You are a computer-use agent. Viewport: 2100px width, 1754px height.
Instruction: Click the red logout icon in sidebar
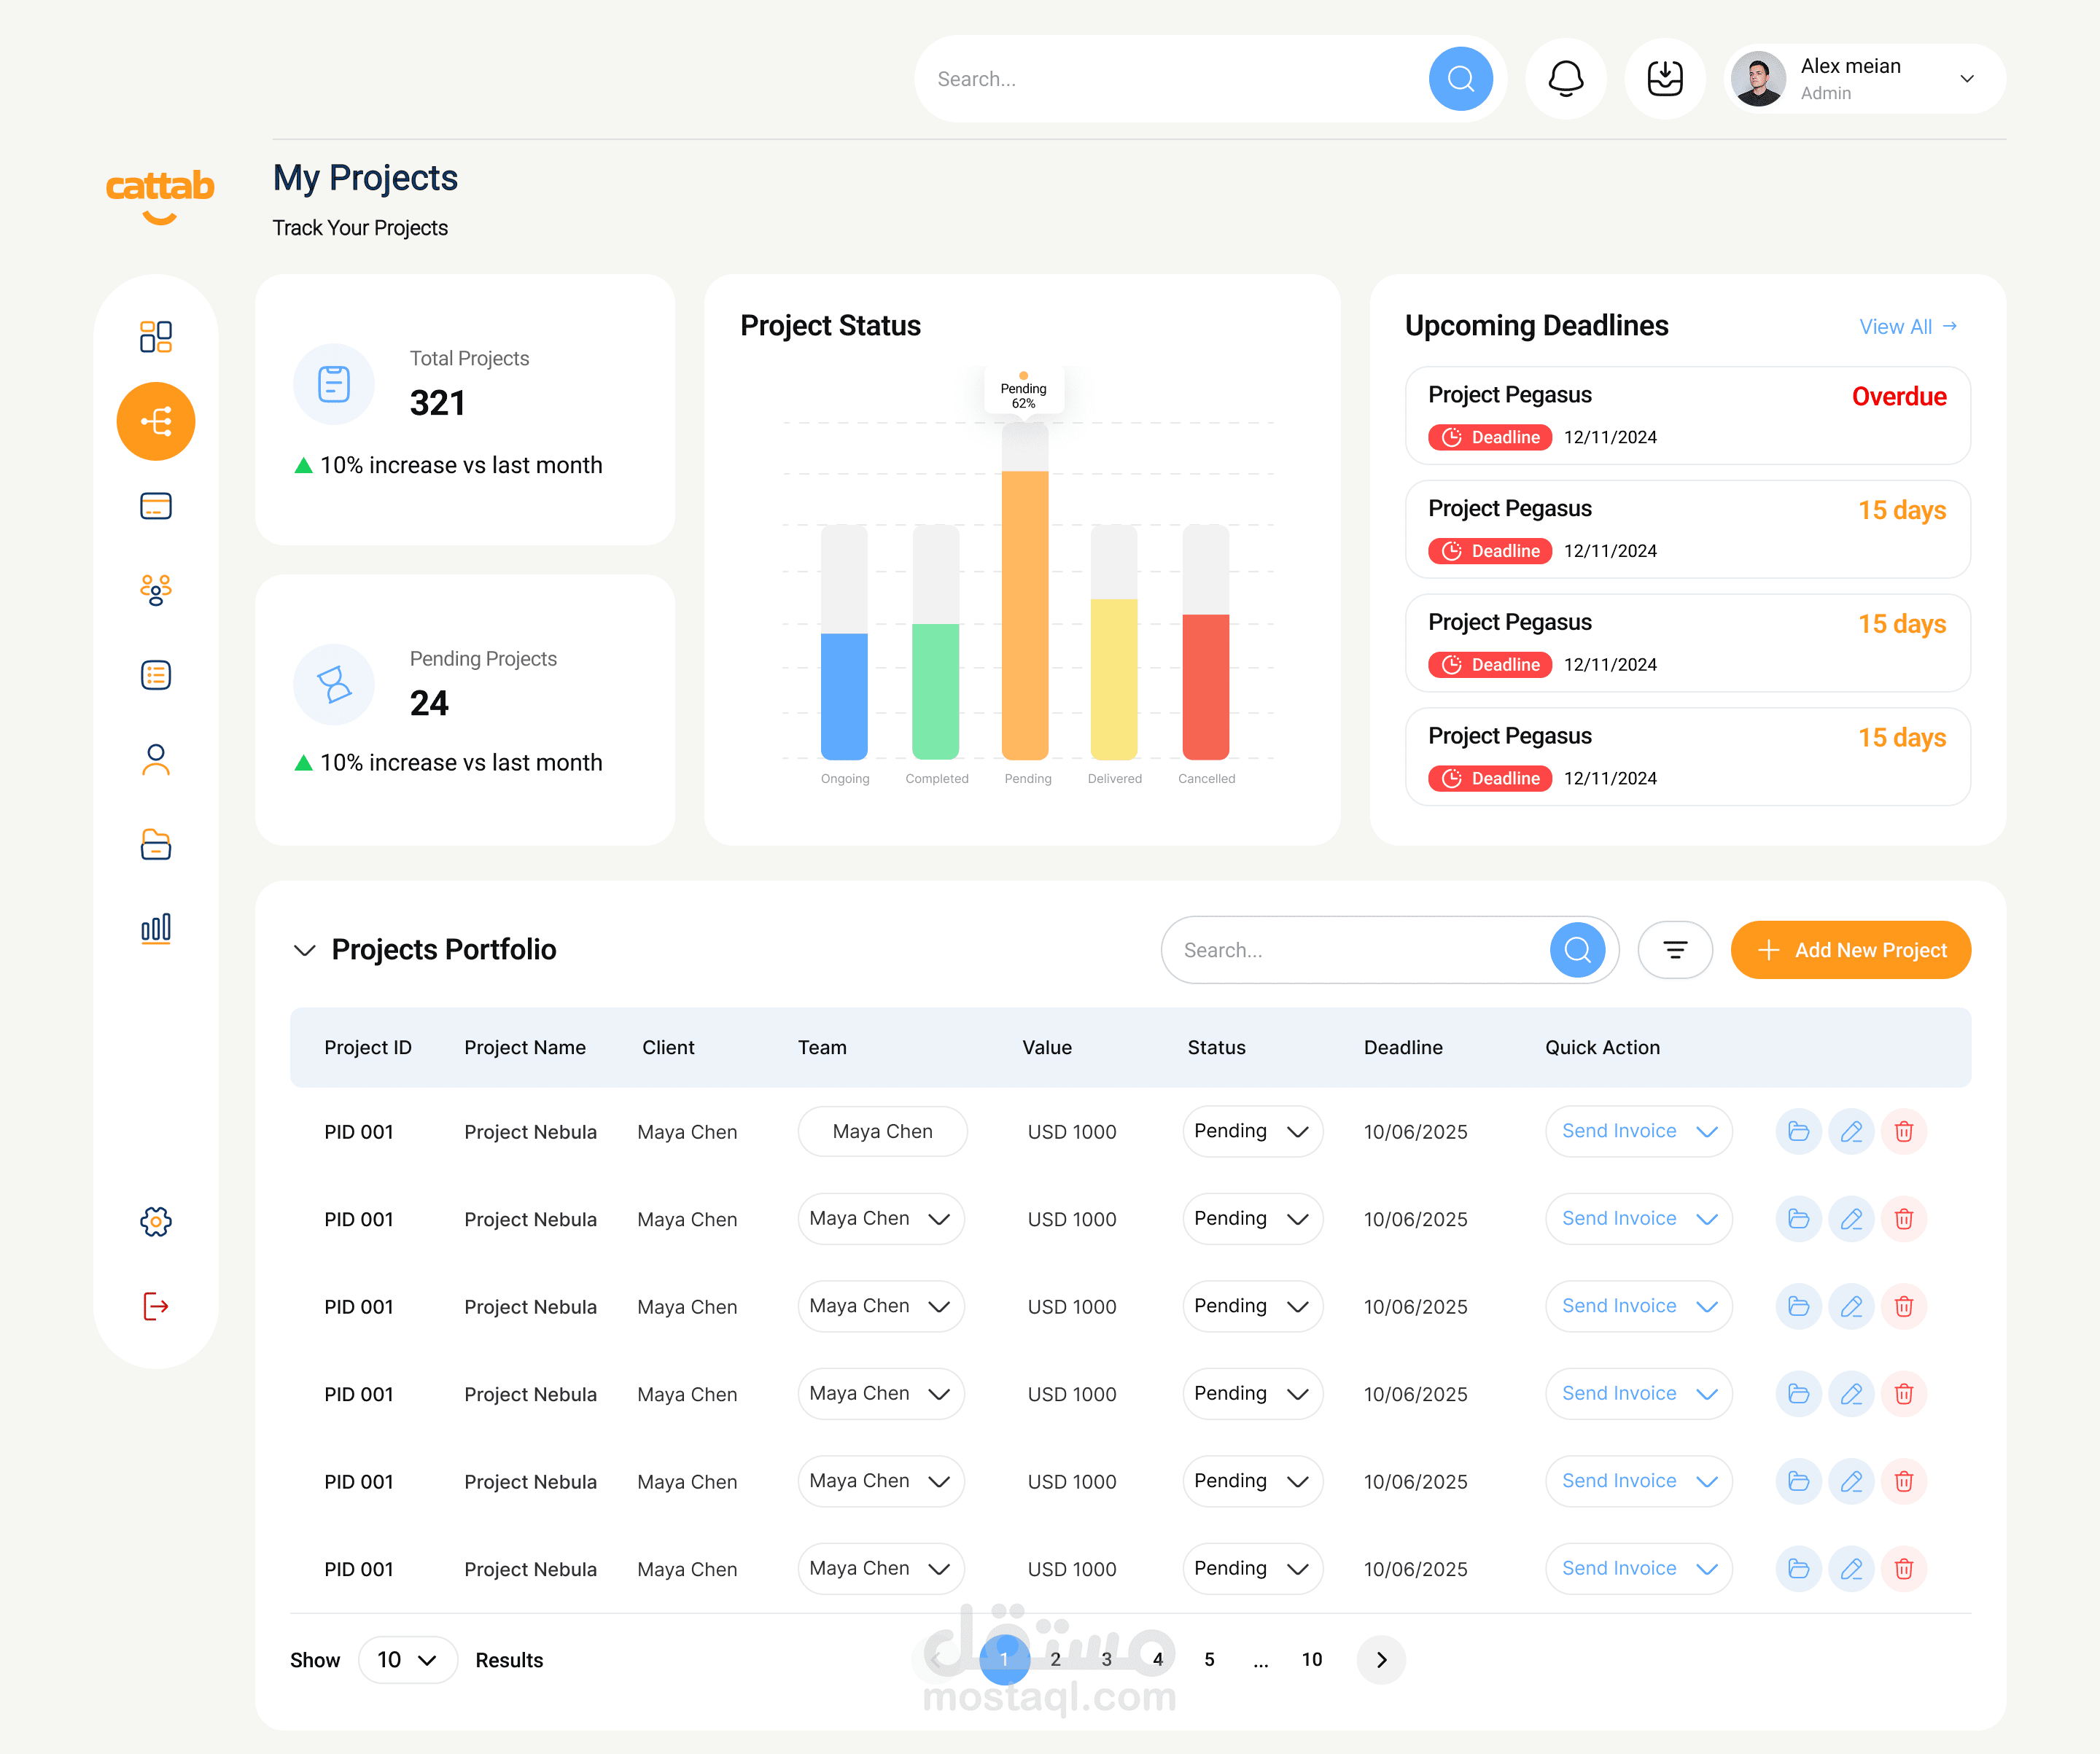tap(156, 1306)
